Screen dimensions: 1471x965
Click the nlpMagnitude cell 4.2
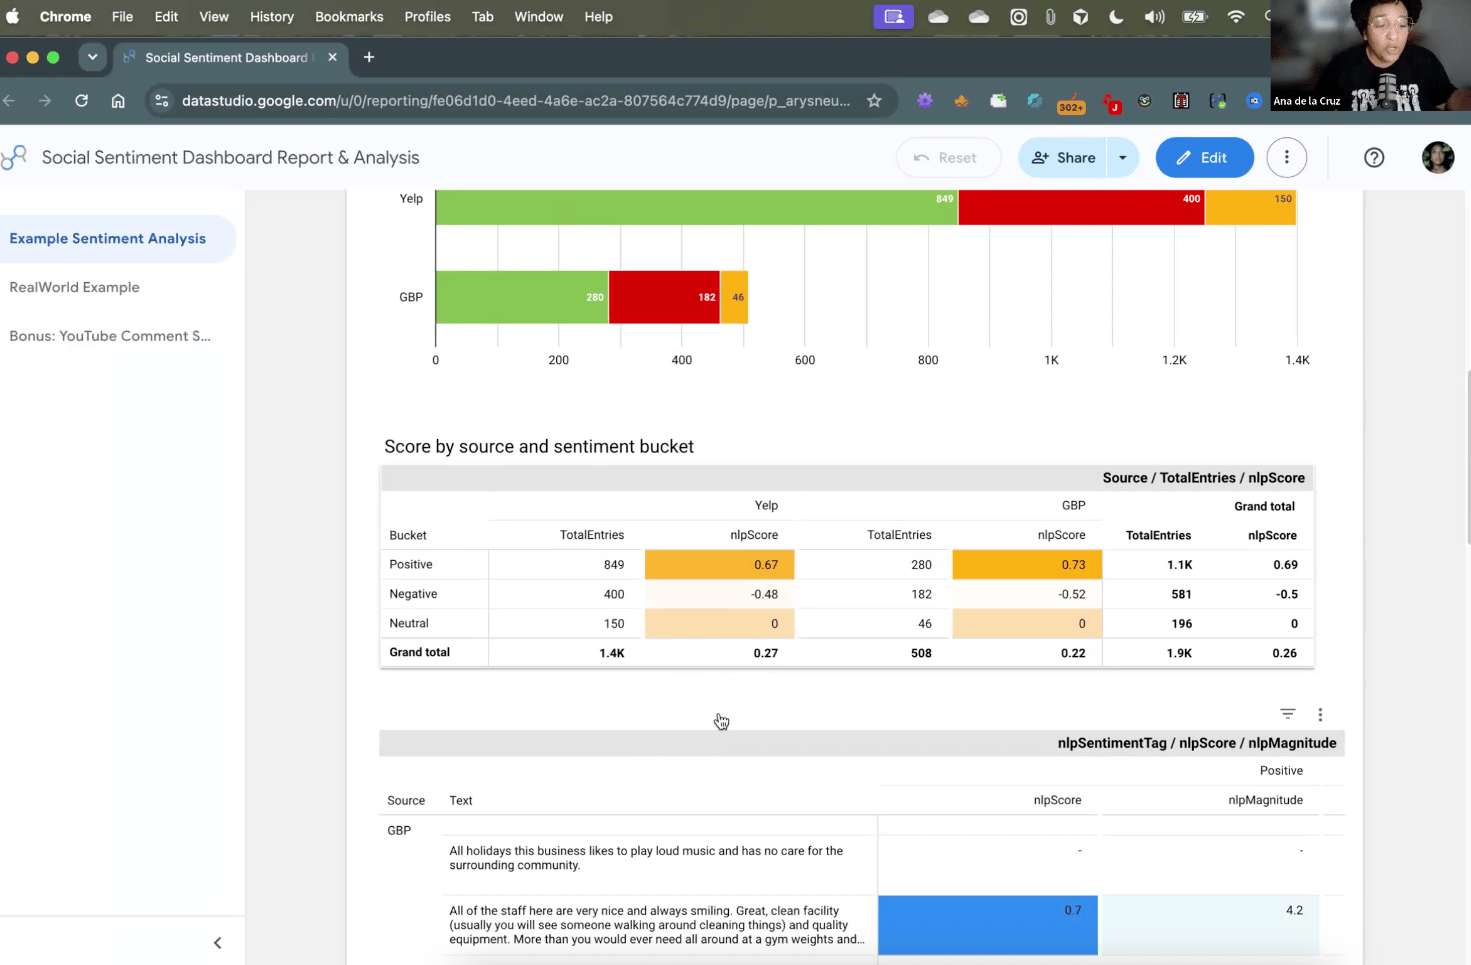pos(1210,925)
